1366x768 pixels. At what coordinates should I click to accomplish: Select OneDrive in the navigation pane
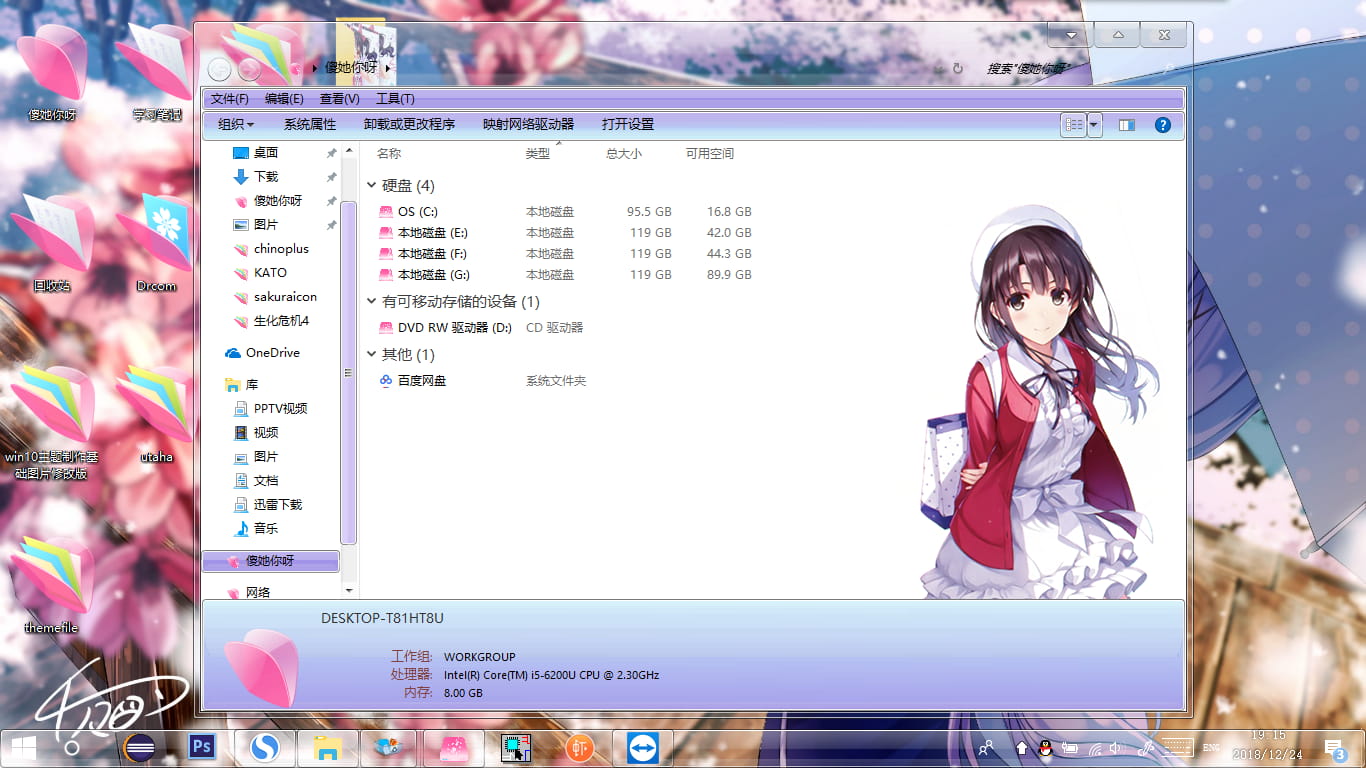click(x=267, y=352)
